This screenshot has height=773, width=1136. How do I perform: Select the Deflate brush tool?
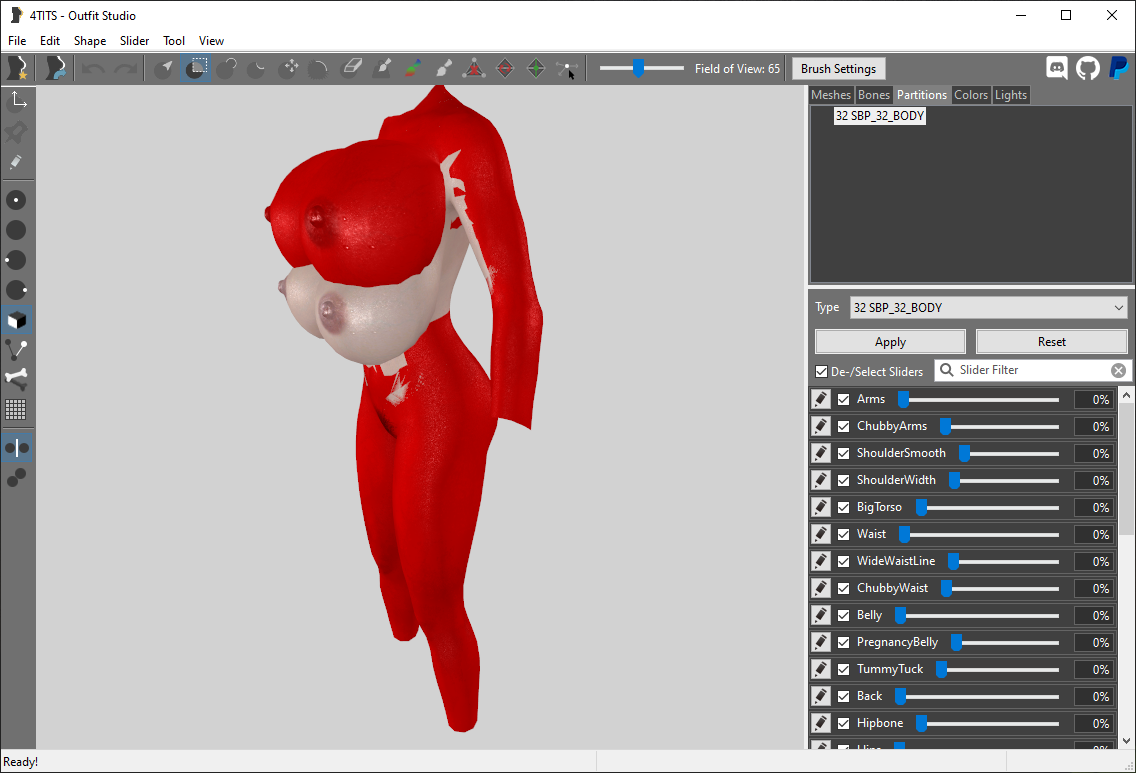tap(257, 69)
